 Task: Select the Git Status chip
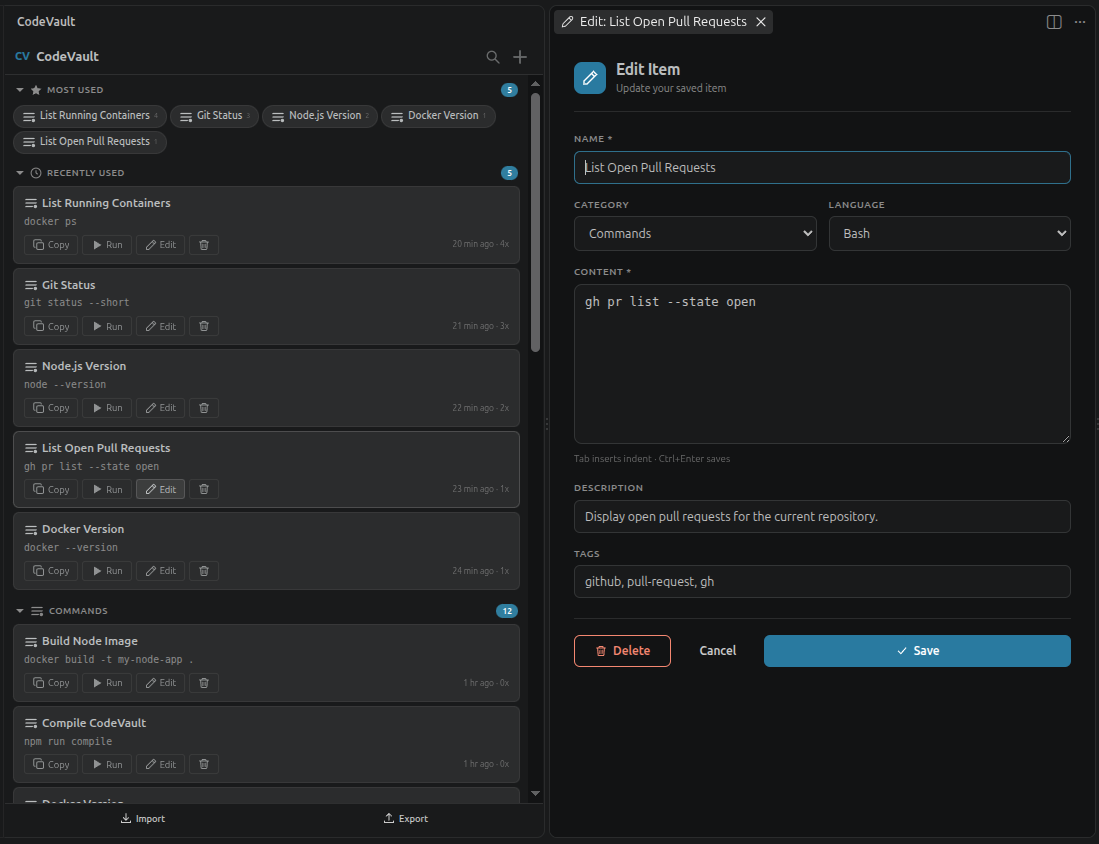(214, 116)
